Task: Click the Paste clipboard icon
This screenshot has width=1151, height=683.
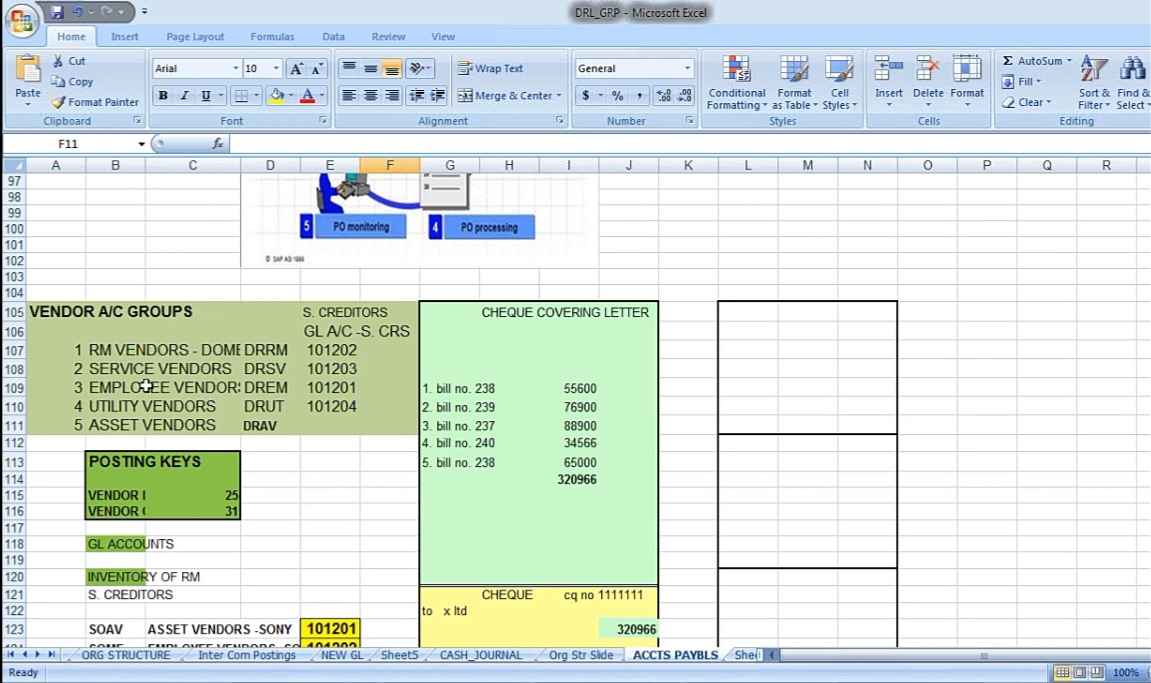Action: coord(28,71)
